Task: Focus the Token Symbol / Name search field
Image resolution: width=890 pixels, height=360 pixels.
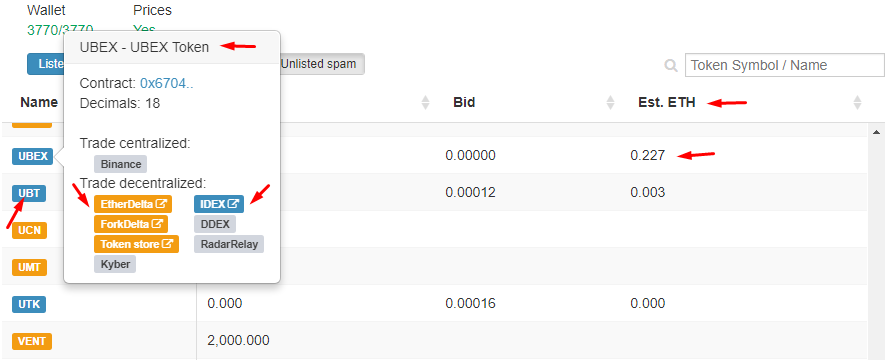Action: point(785,65)
